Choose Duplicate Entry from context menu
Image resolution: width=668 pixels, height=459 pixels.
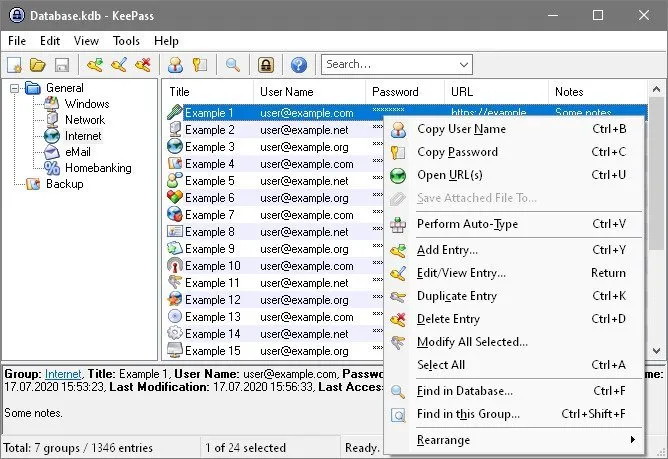coord(456,296)
